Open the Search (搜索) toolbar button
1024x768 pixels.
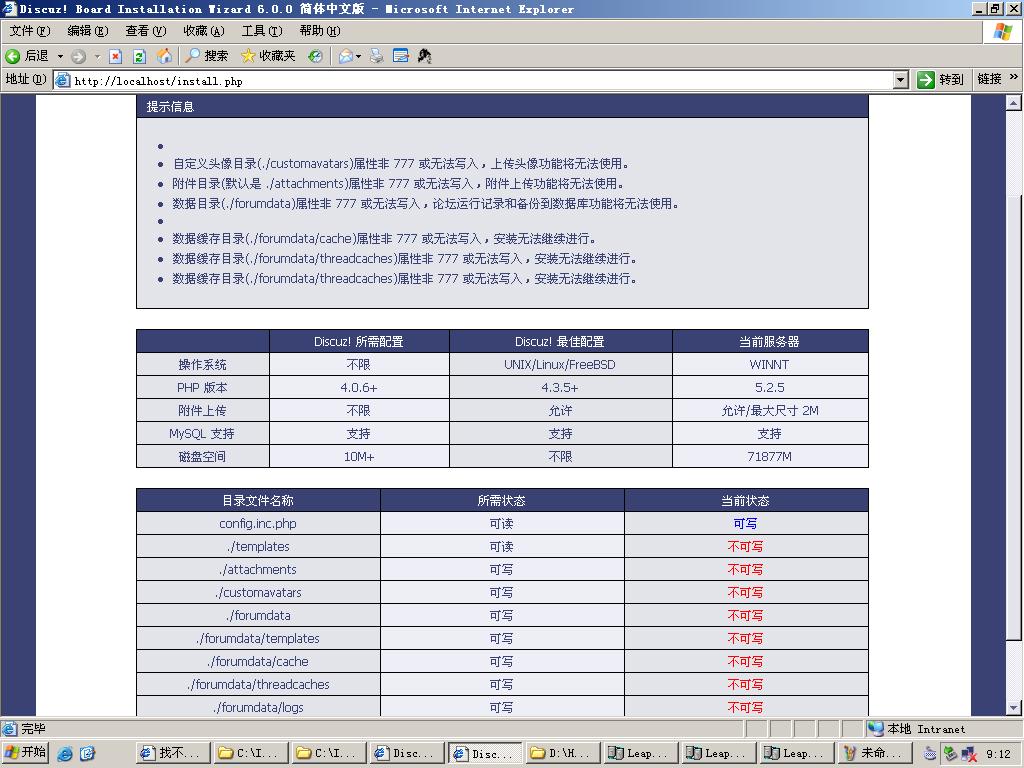(x=206, y=56)
